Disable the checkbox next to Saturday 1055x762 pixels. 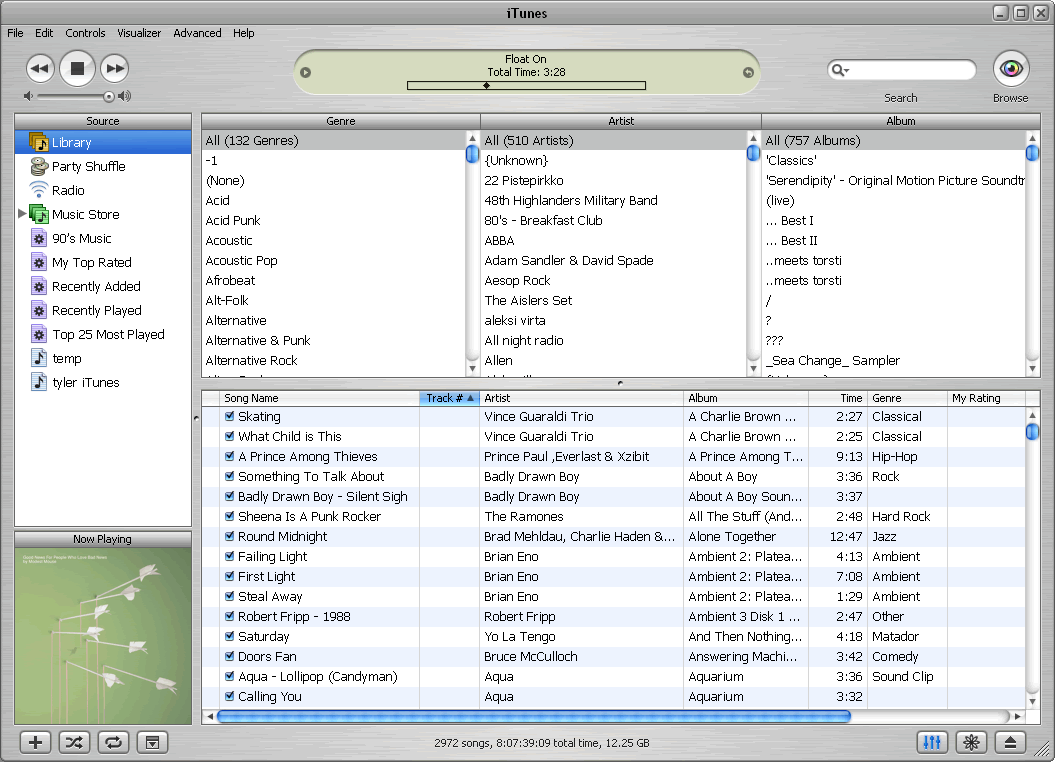coord(228,636)
